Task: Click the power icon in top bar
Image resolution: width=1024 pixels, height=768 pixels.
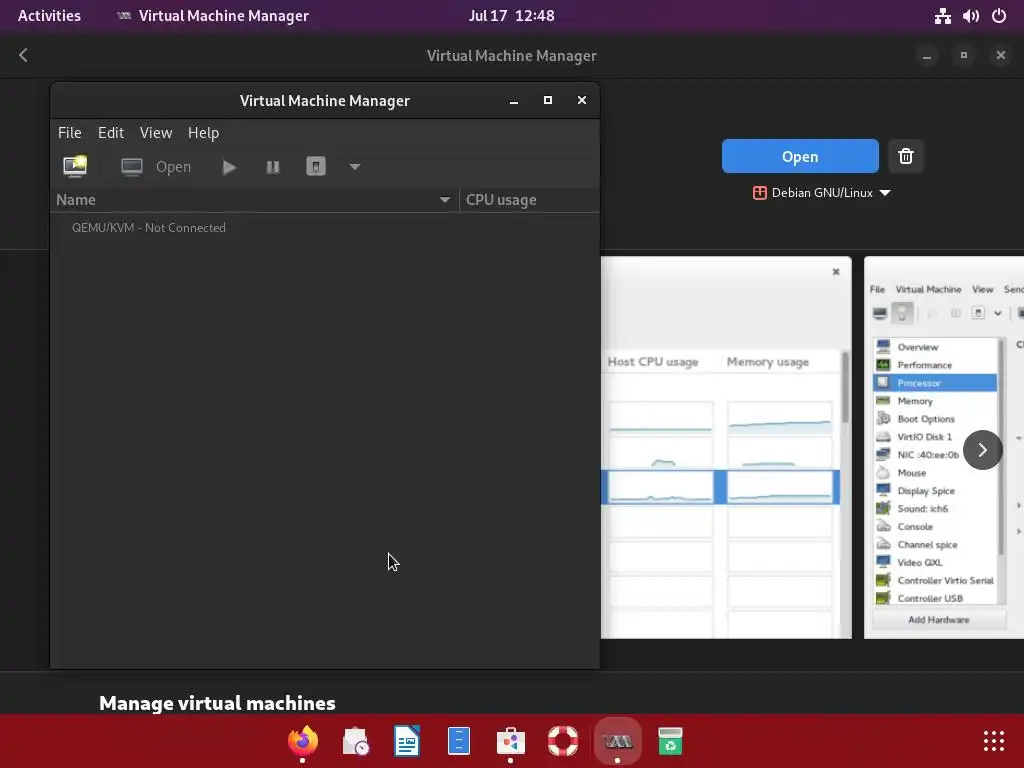Action: (999, 16)
